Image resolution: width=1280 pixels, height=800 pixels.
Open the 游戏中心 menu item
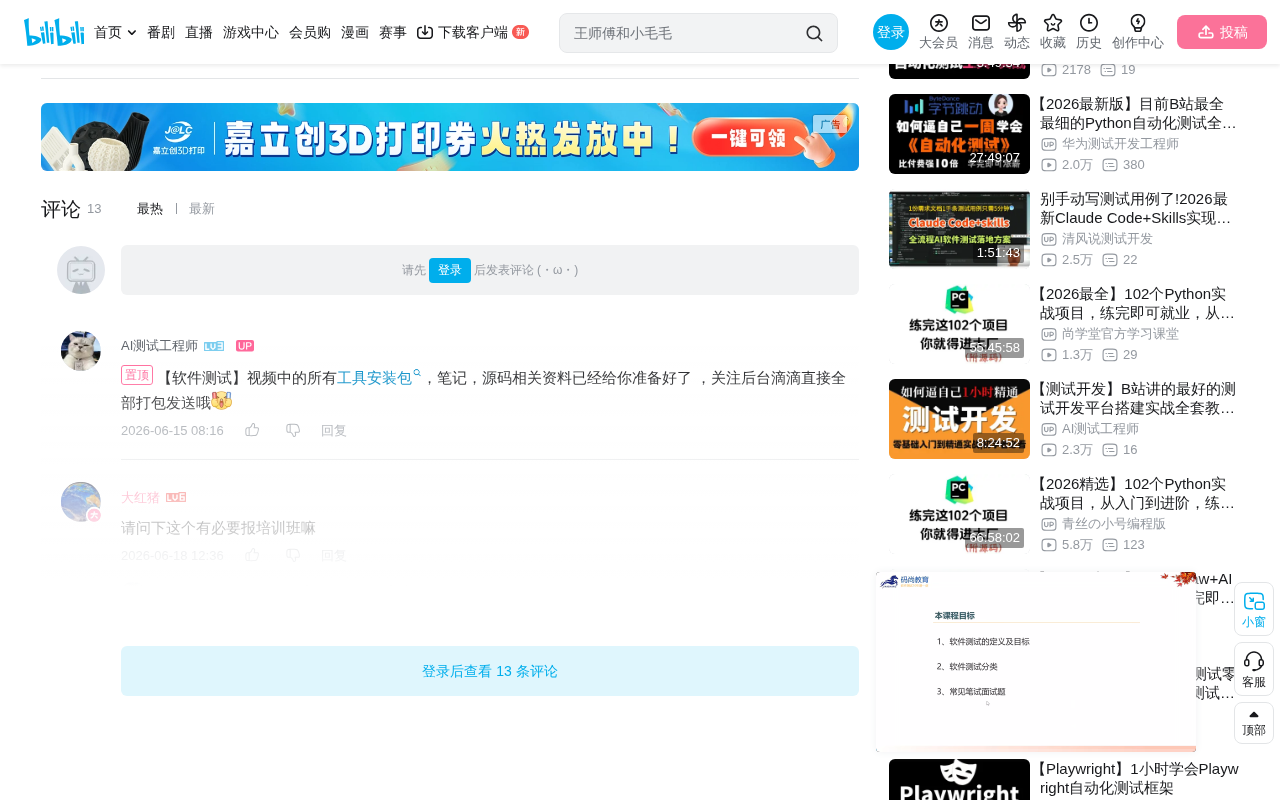coord(251,32)
